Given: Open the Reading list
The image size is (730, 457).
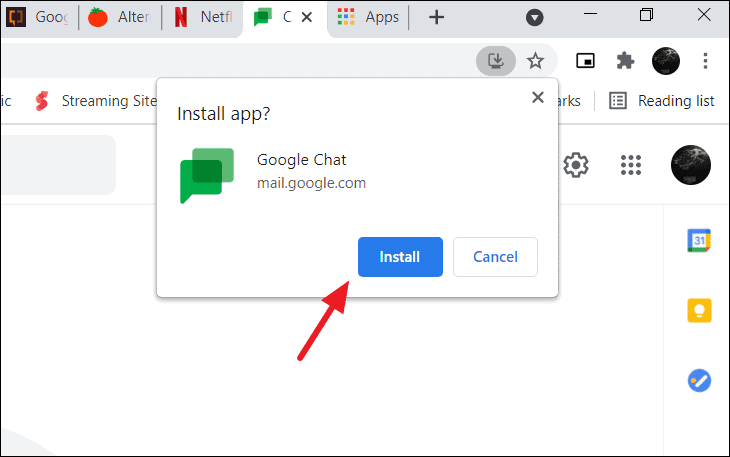Looking at the screenshot, I should tap(662, 101).
